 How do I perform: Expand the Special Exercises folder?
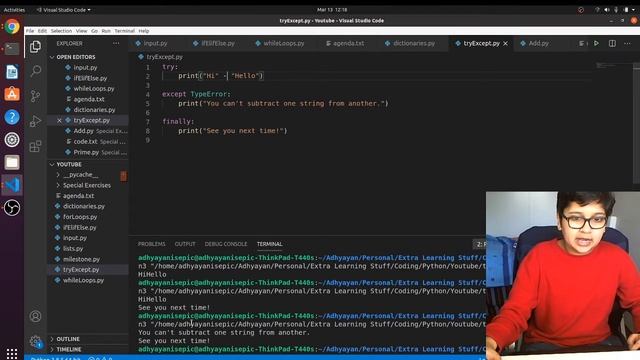[x=87, y=185]
